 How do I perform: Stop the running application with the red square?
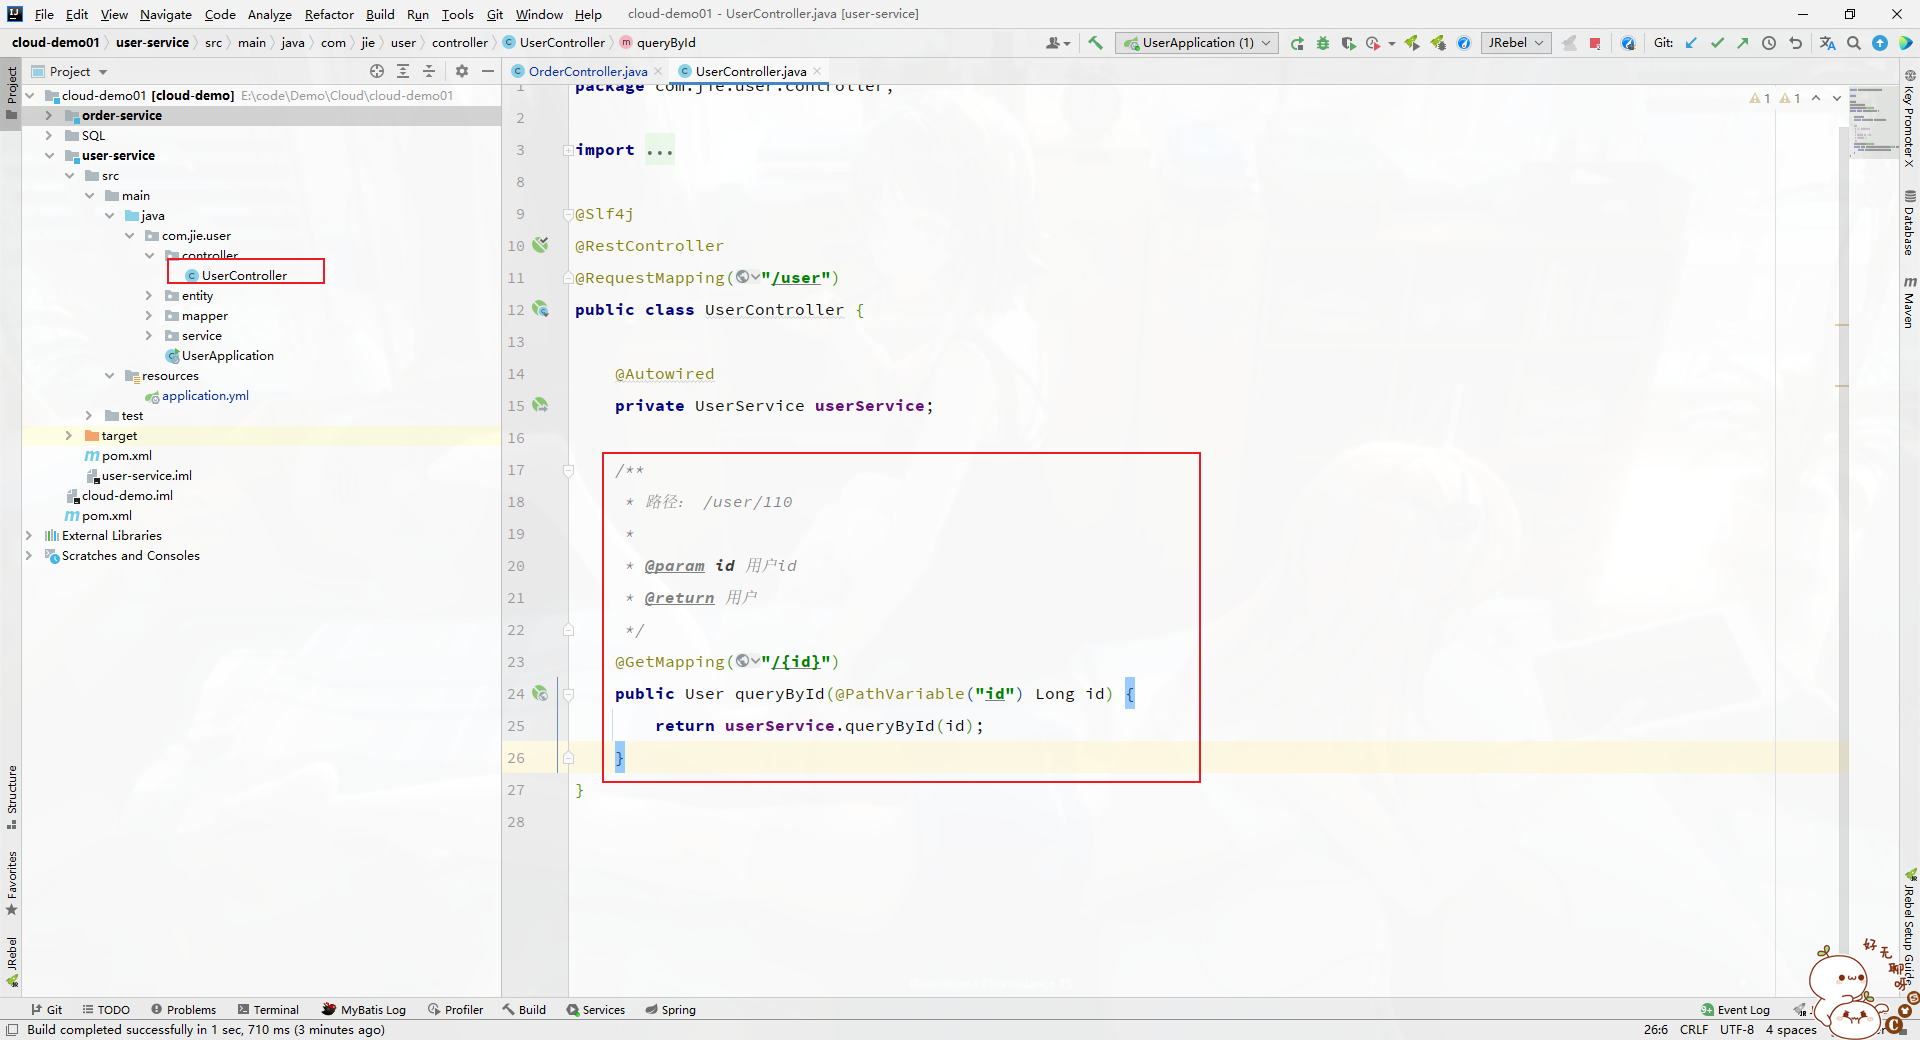click(x=1595, y=43)
